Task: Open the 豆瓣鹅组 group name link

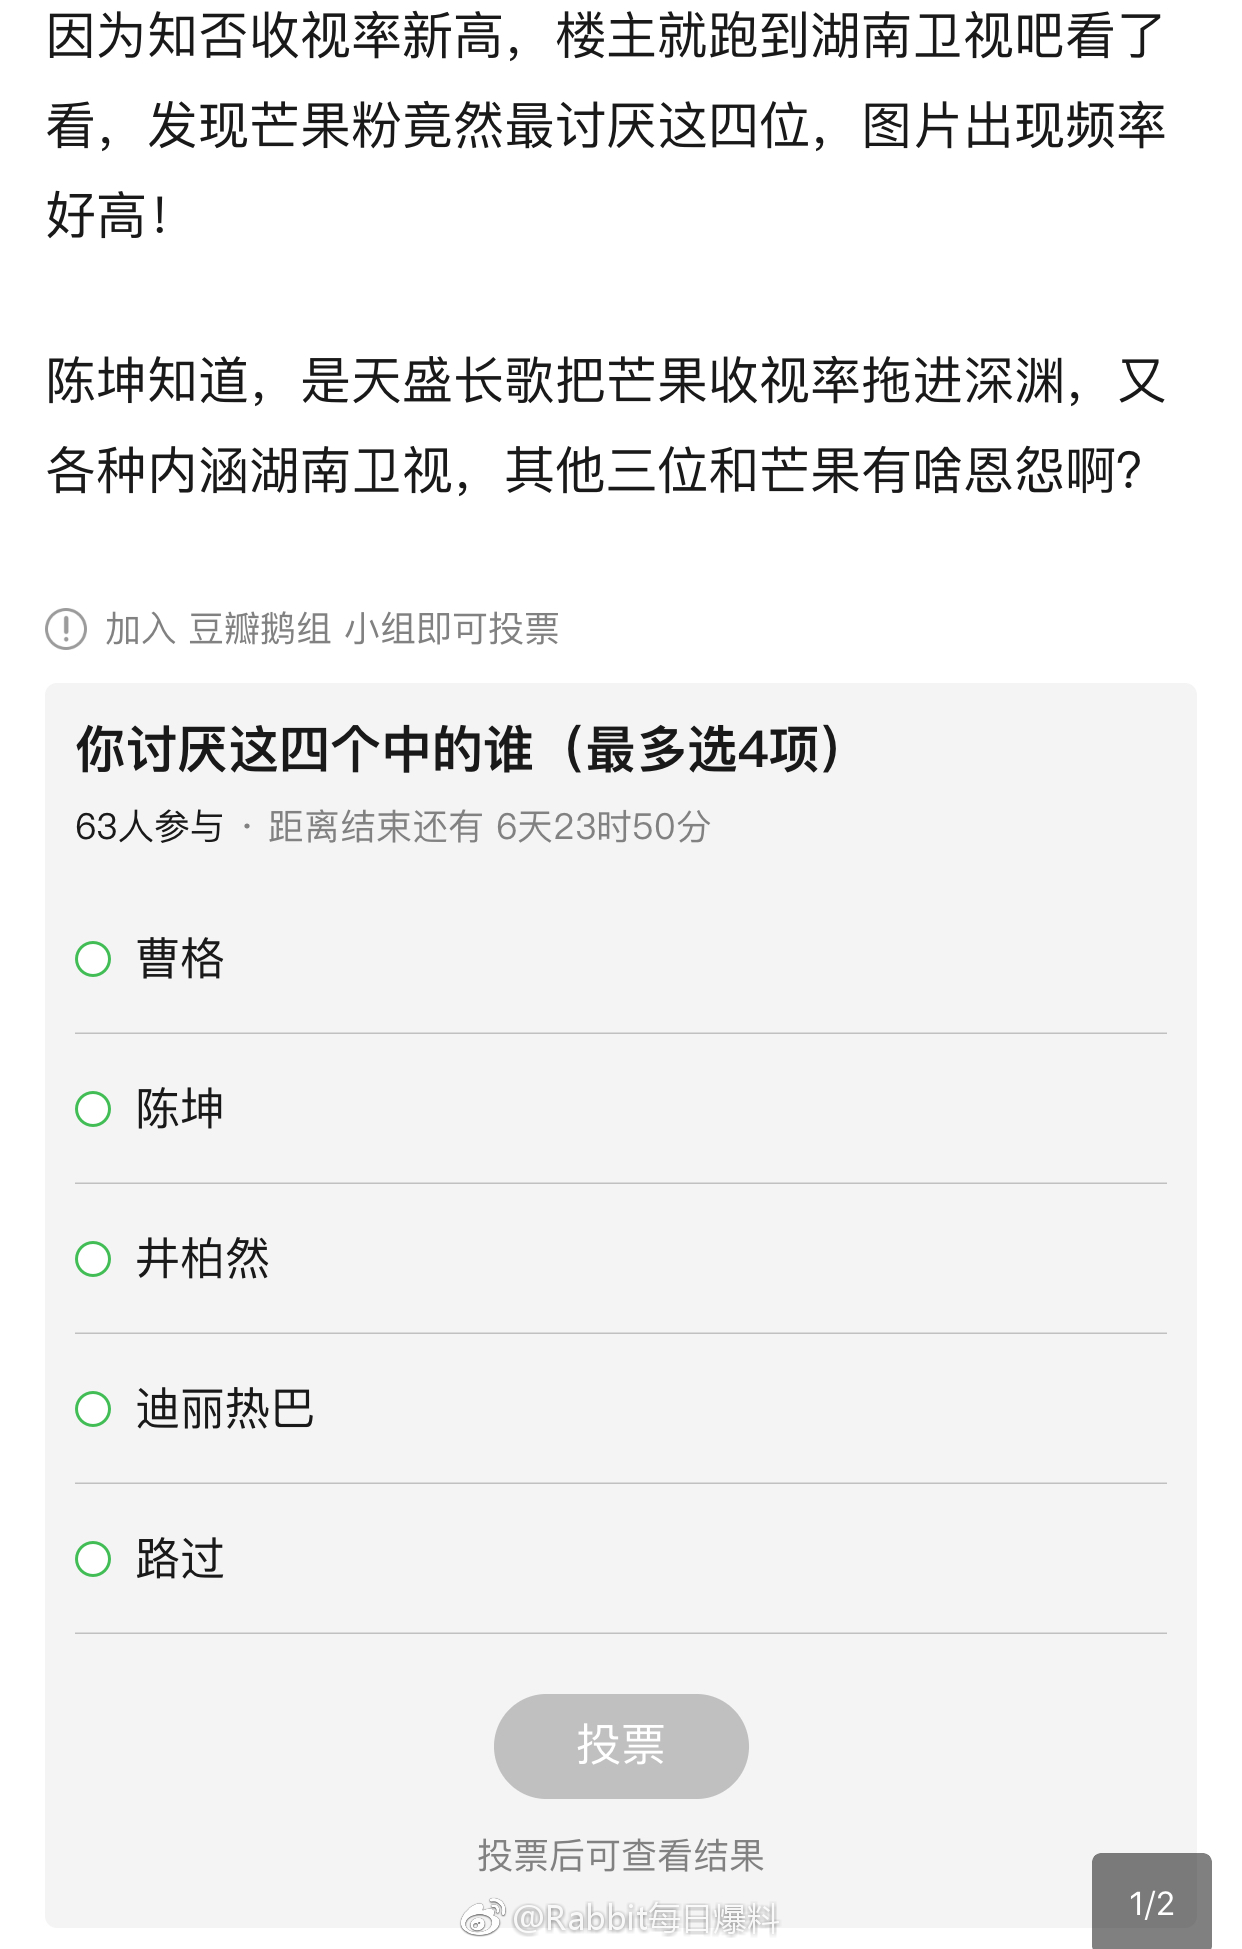Action: pos(260,629)
